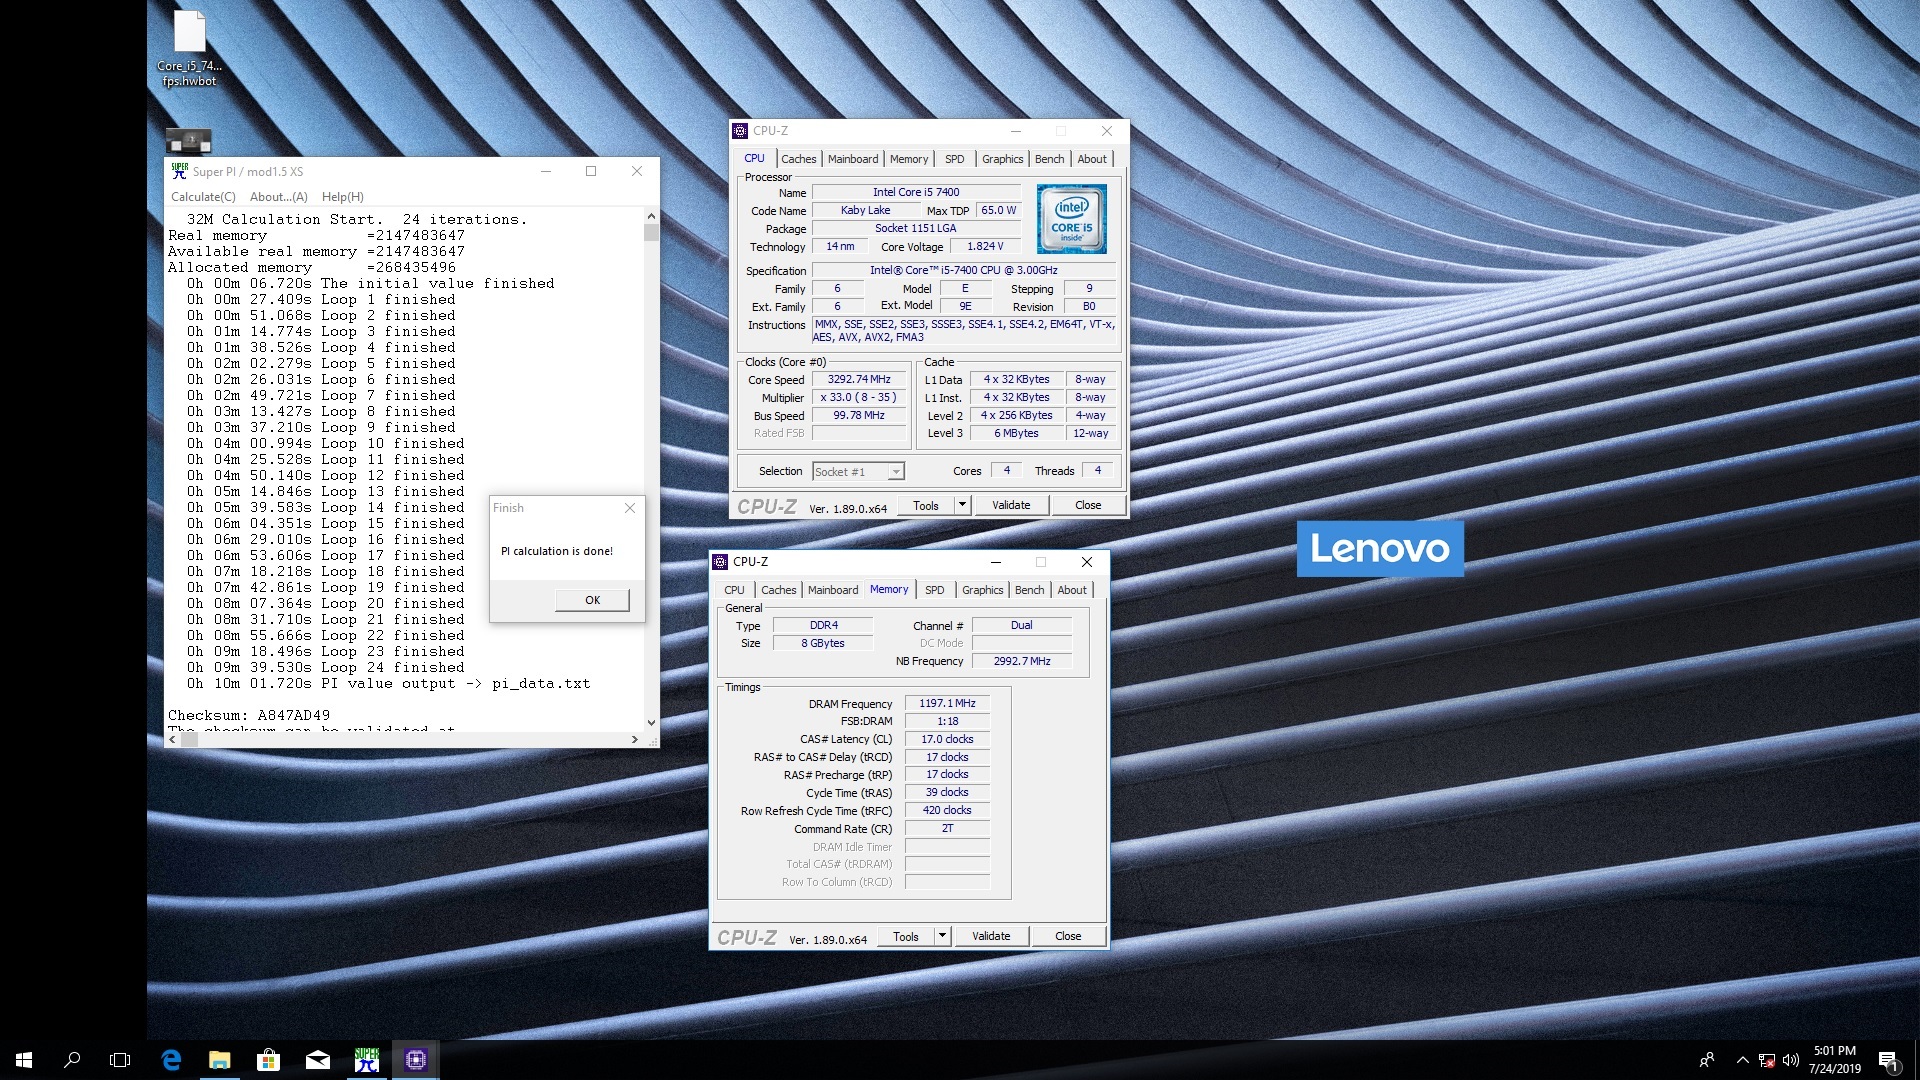Switch to Super PI in the taskbar
1920x1080 pixels.
click(367, 1060)
